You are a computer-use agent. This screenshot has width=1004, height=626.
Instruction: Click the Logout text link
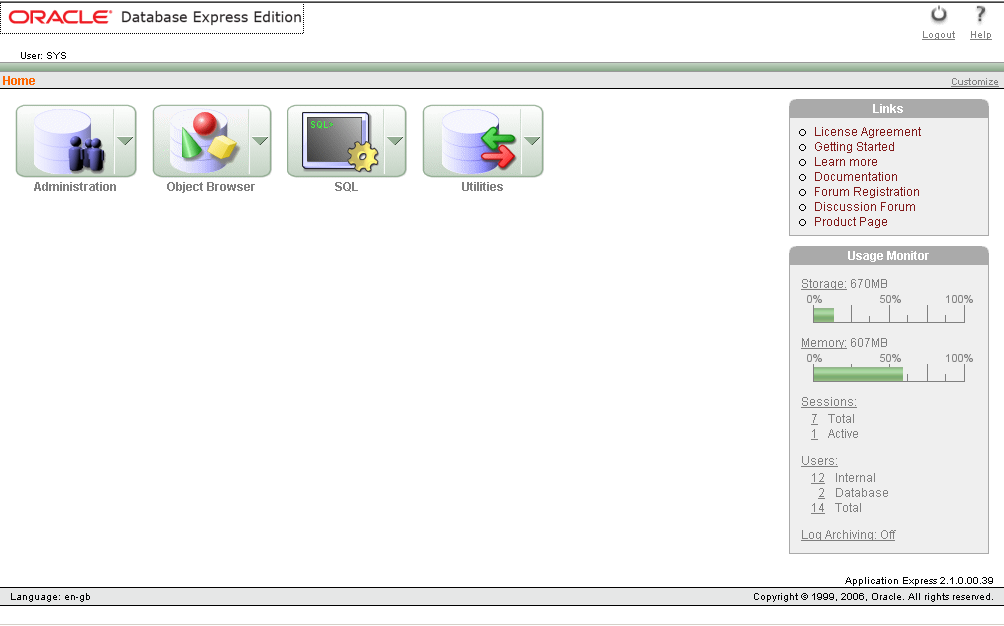coord(939,35)
